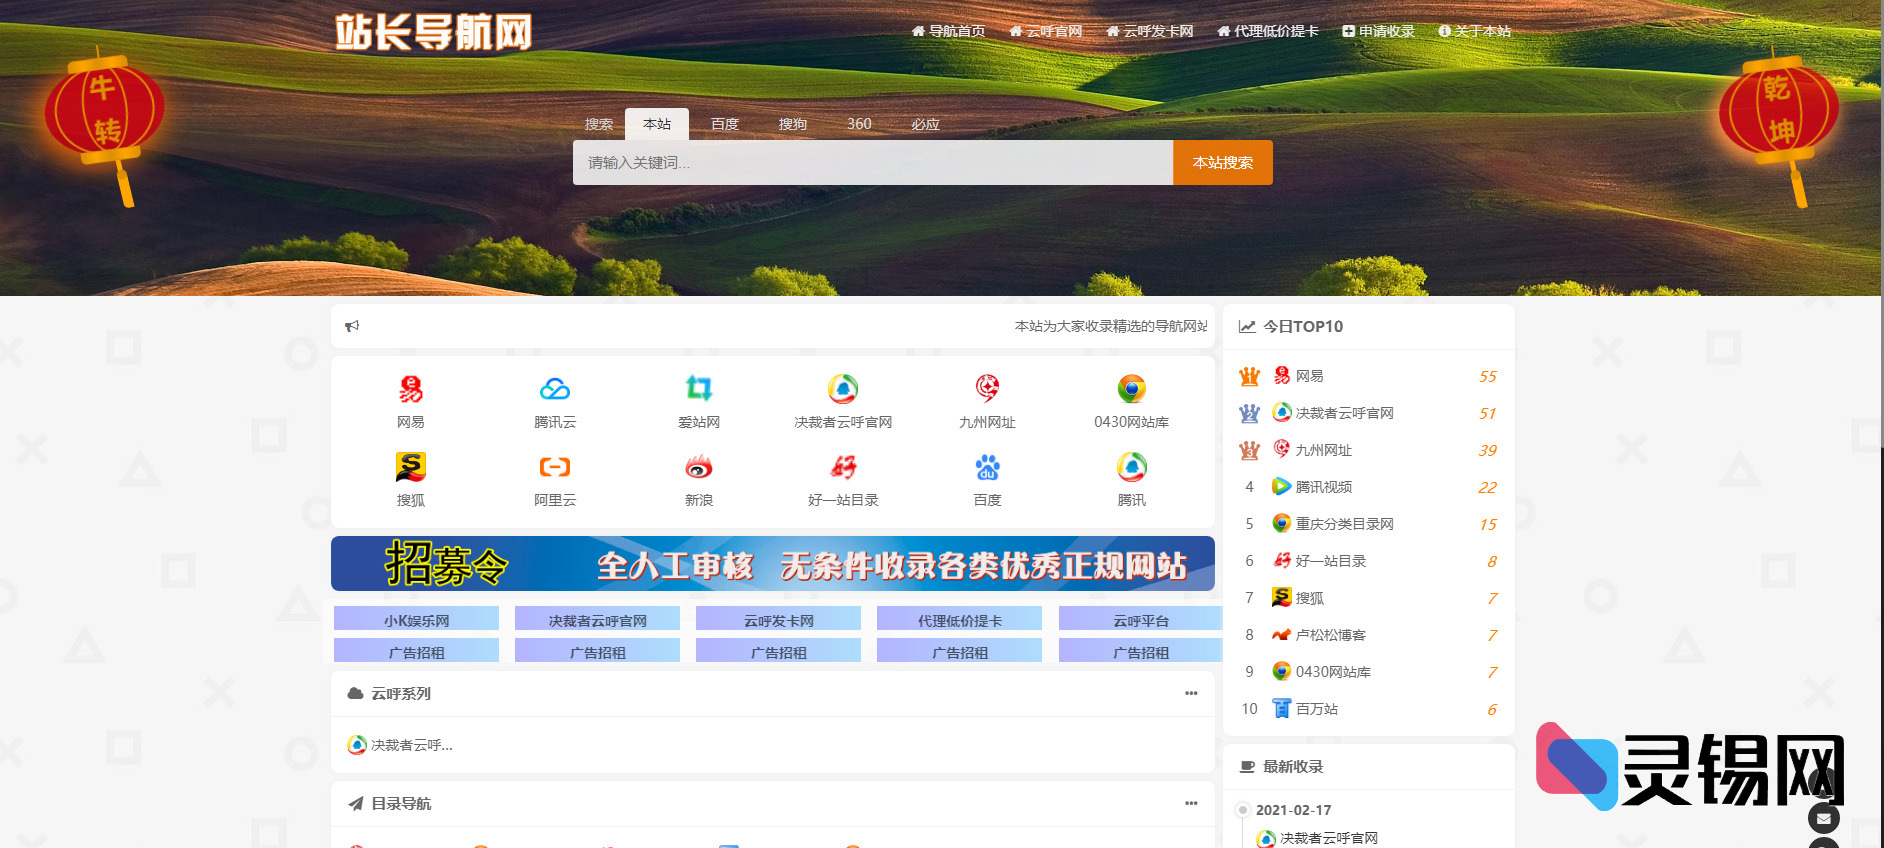The width and height of the screenshot is (1884, 848).
Task: Open 关于本站 menu item
Action: point(1475,31)
